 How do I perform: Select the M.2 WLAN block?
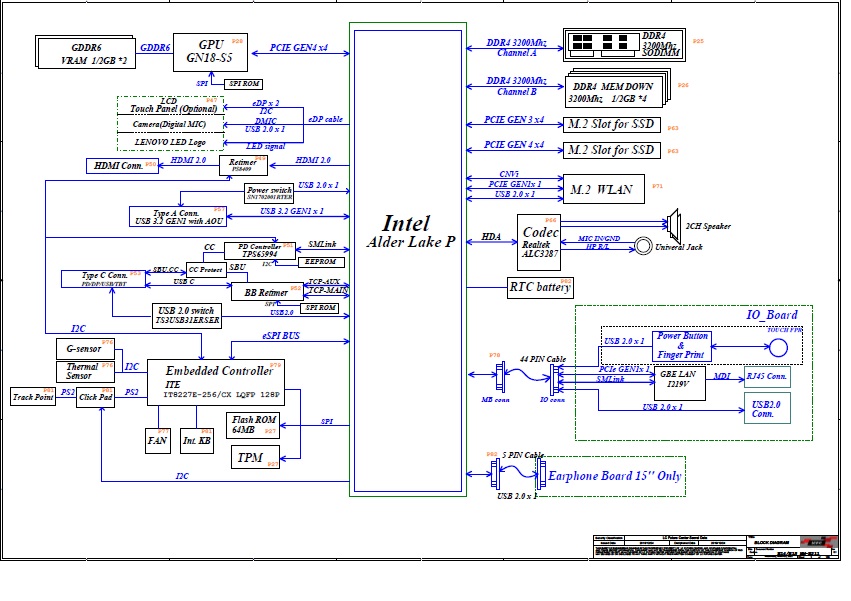(604, 189)
